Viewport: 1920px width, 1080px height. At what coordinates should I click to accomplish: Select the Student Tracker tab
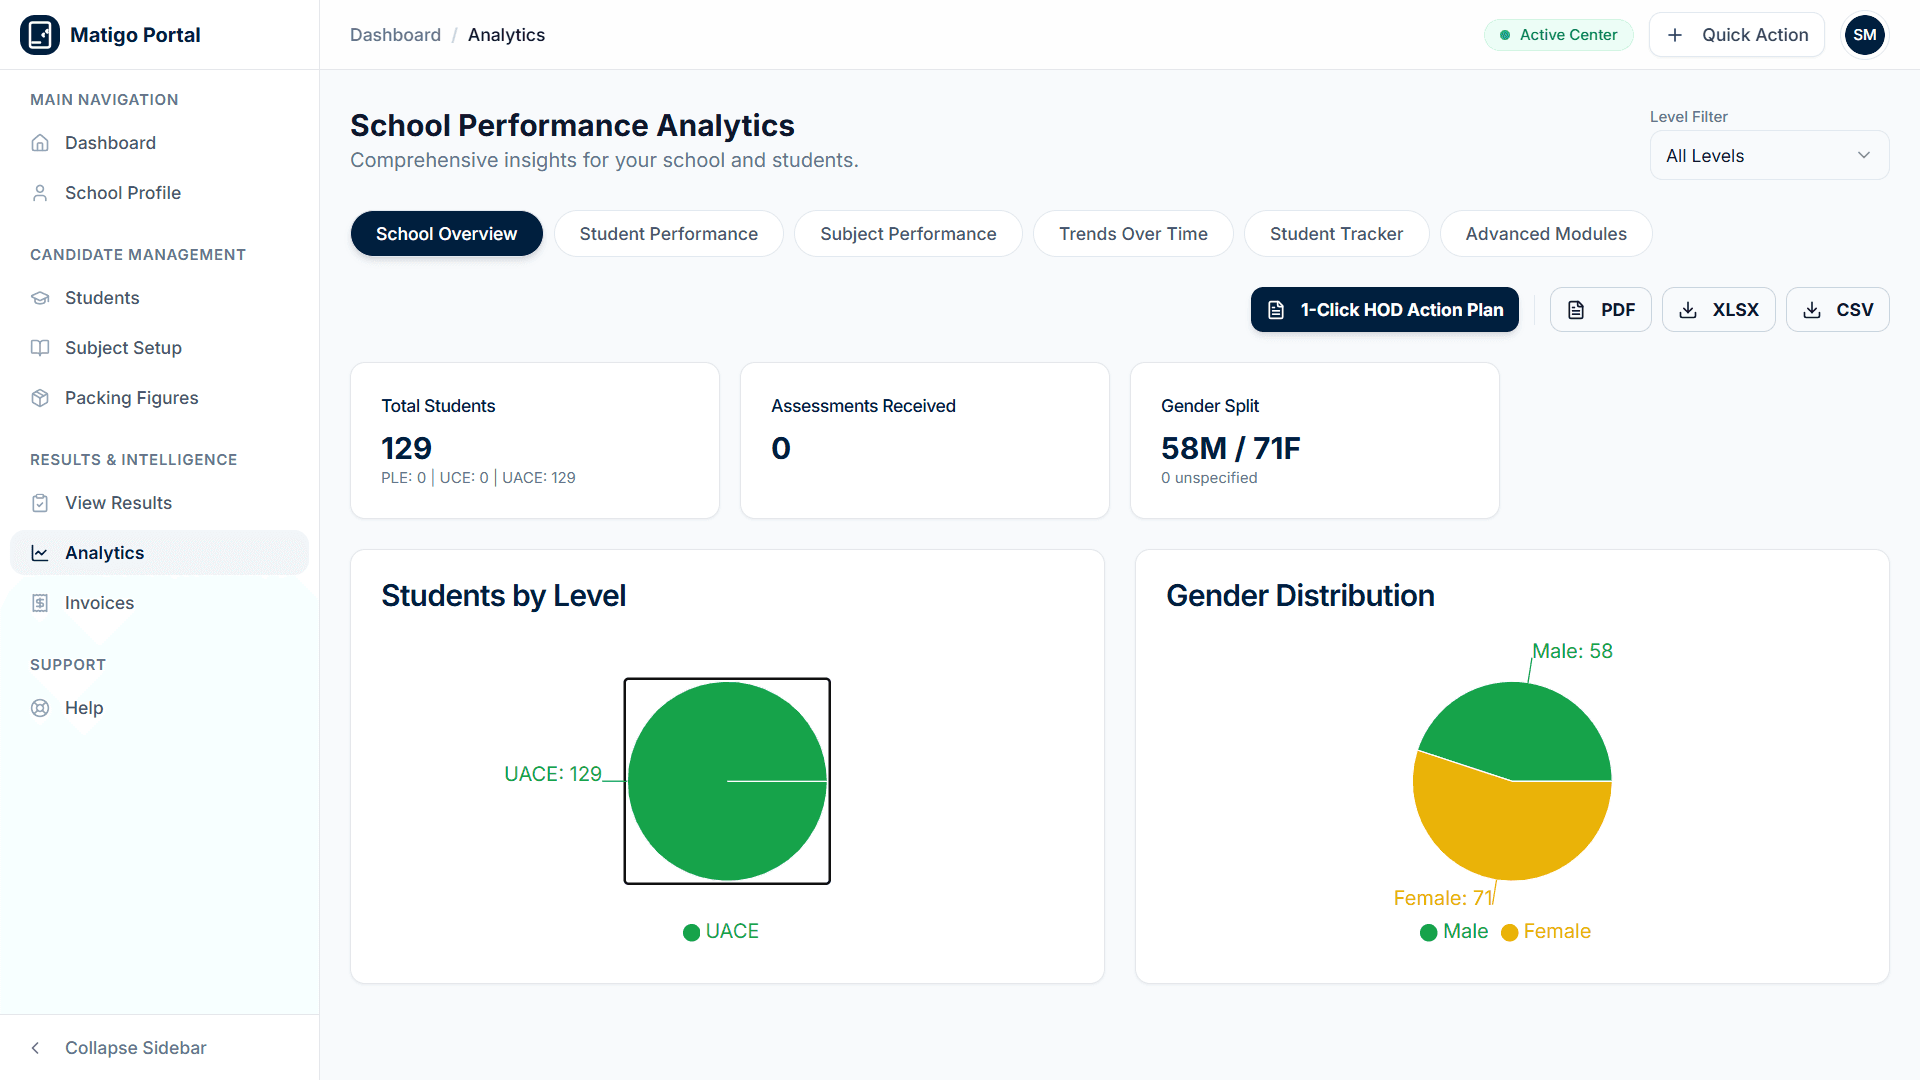click(x=1336, y=234)
